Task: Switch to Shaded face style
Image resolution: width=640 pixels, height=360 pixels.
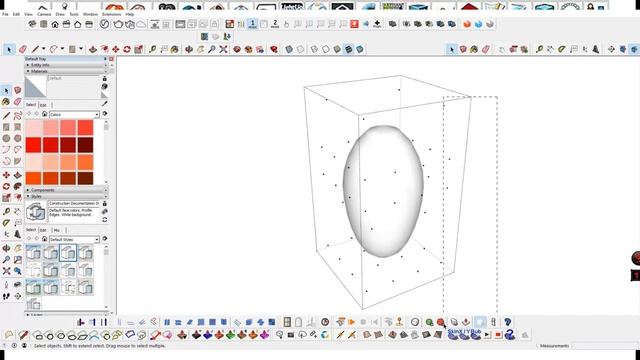Action: [x=337, y=49]
